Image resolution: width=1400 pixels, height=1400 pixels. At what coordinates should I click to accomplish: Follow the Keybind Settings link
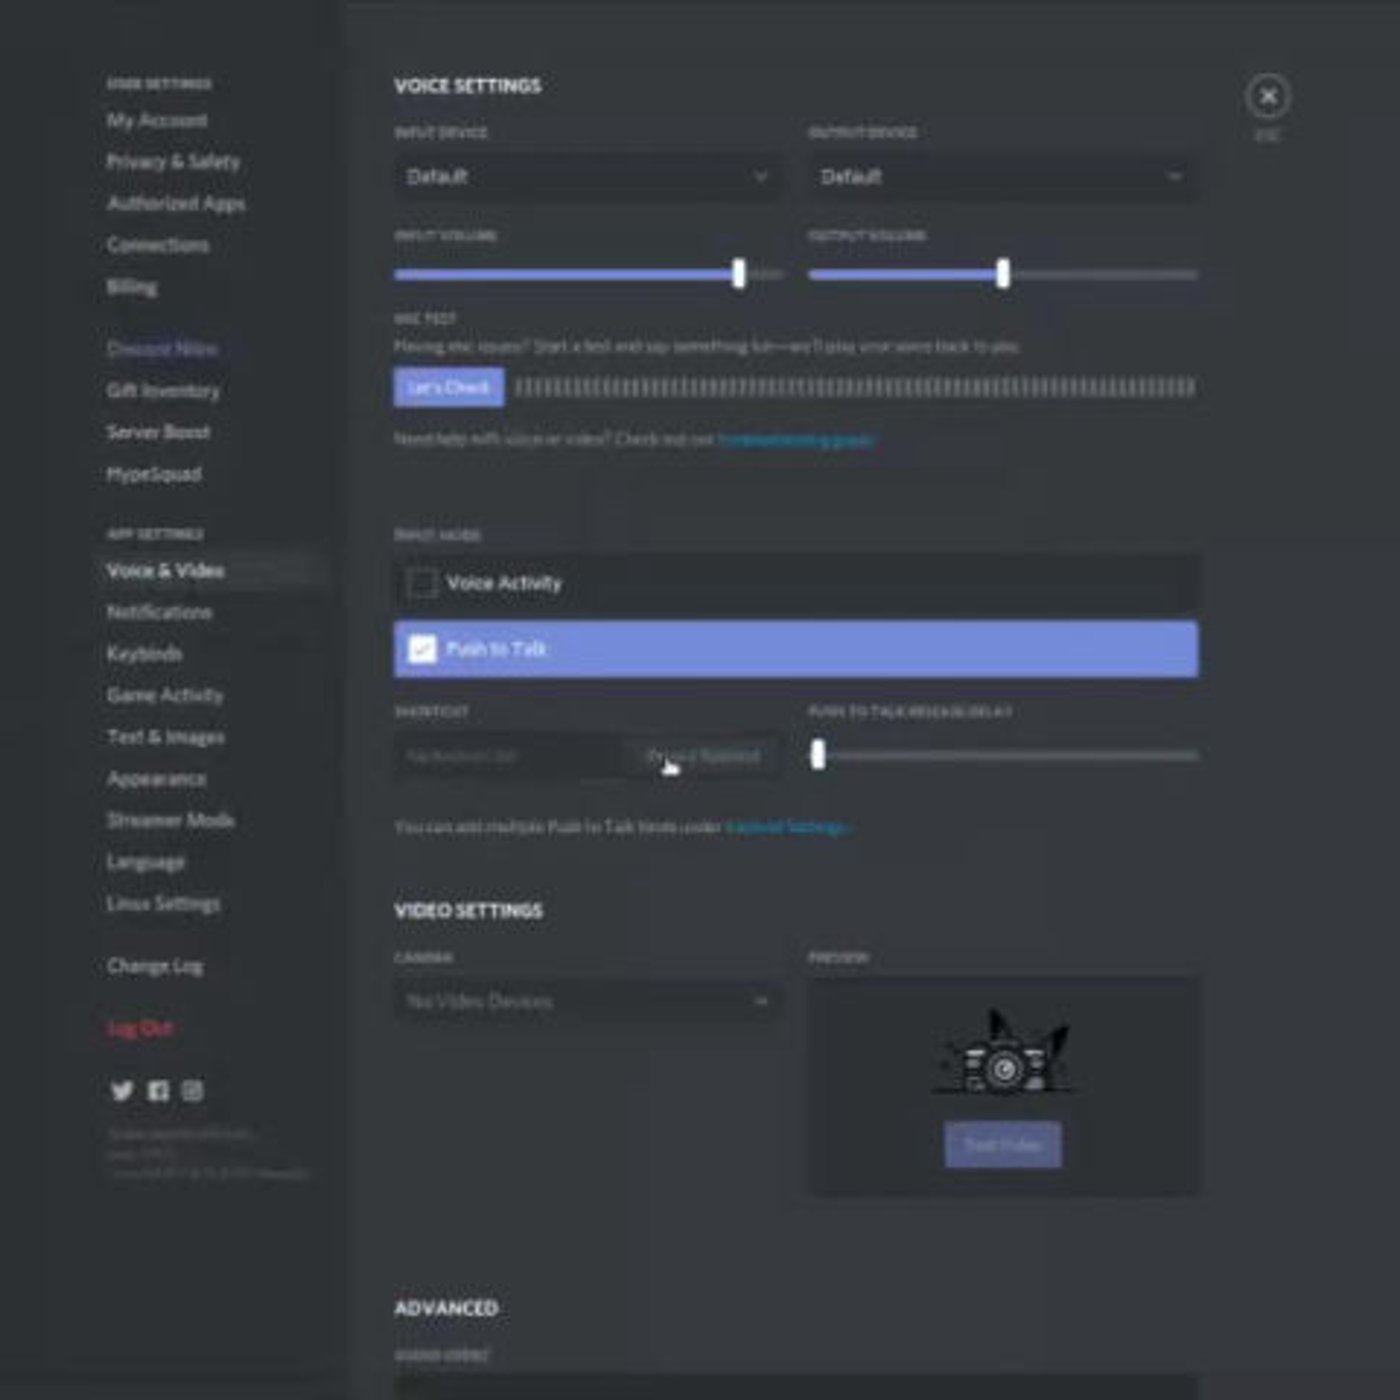788,827
